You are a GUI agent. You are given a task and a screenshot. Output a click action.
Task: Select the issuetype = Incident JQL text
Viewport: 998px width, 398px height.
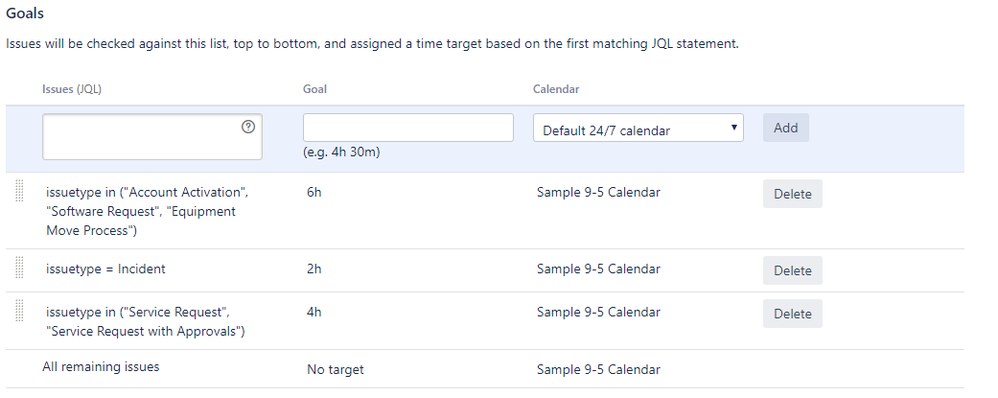[x=106, y=269]
